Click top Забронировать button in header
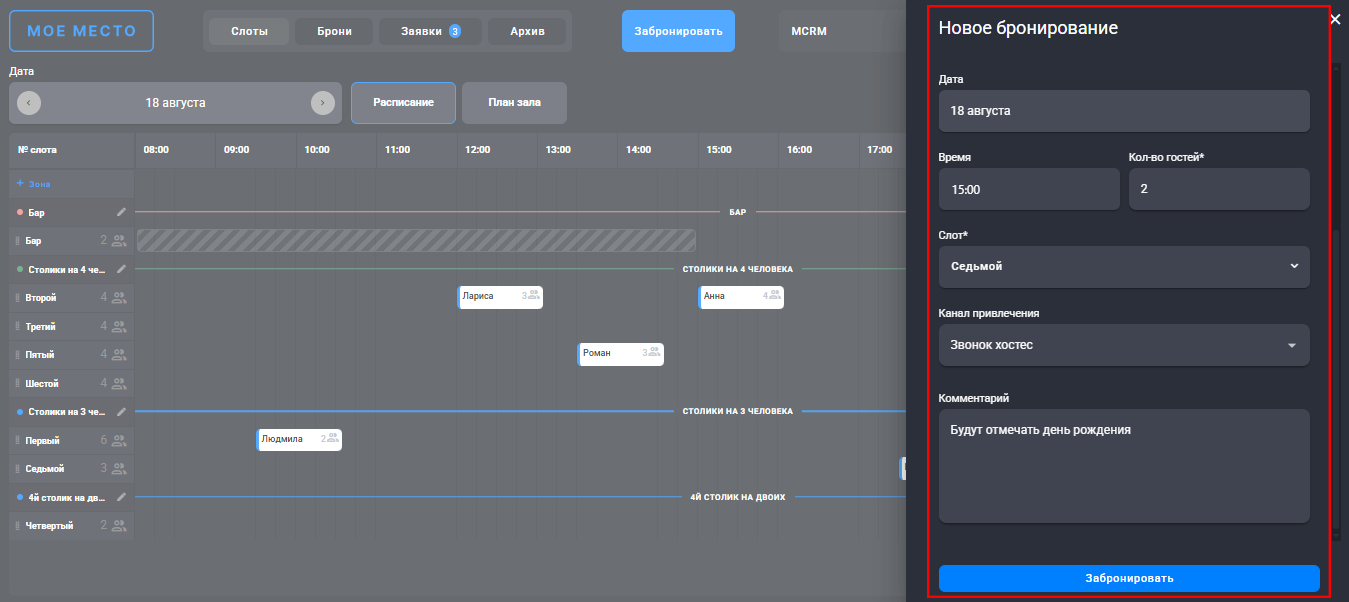Image resolution: width=1349 pixels, height=602 pixels. (x=678, y=31)
